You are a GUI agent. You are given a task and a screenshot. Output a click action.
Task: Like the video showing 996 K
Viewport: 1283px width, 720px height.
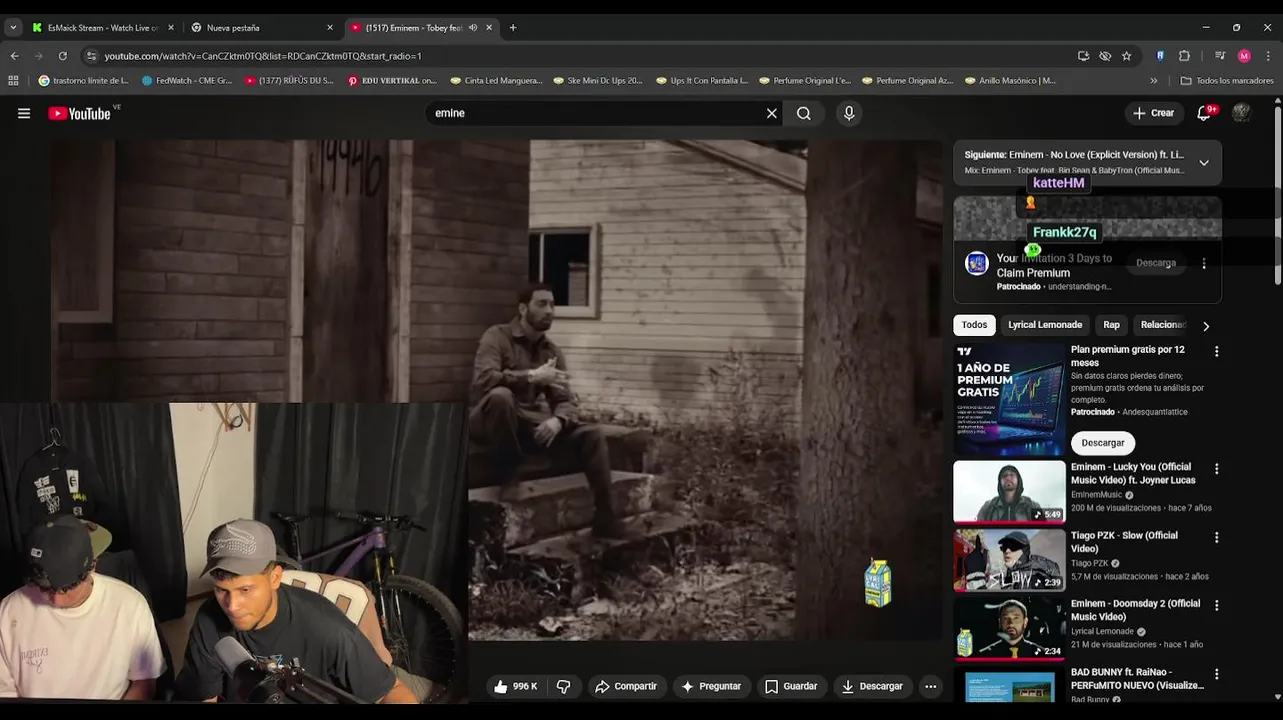515,686
